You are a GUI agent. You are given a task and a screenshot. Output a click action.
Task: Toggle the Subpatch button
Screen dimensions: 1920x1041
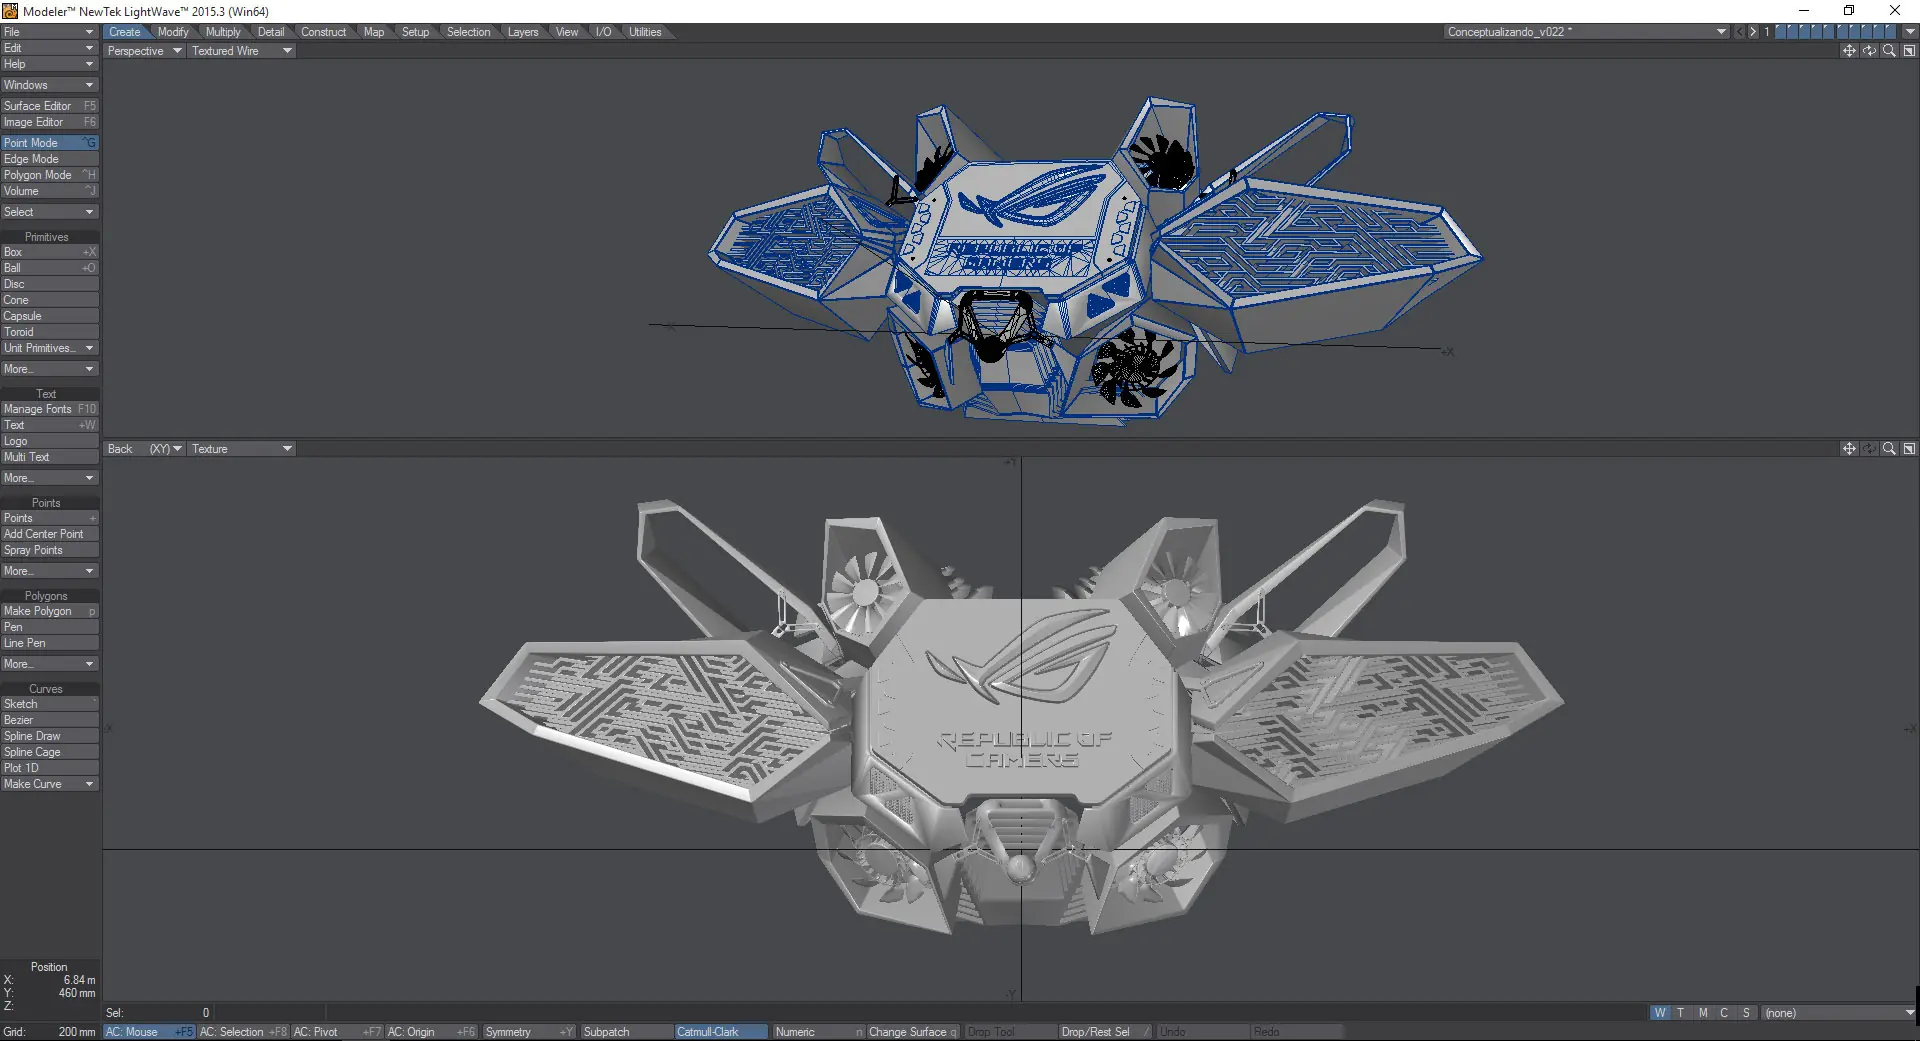(x=626, y=1032)
